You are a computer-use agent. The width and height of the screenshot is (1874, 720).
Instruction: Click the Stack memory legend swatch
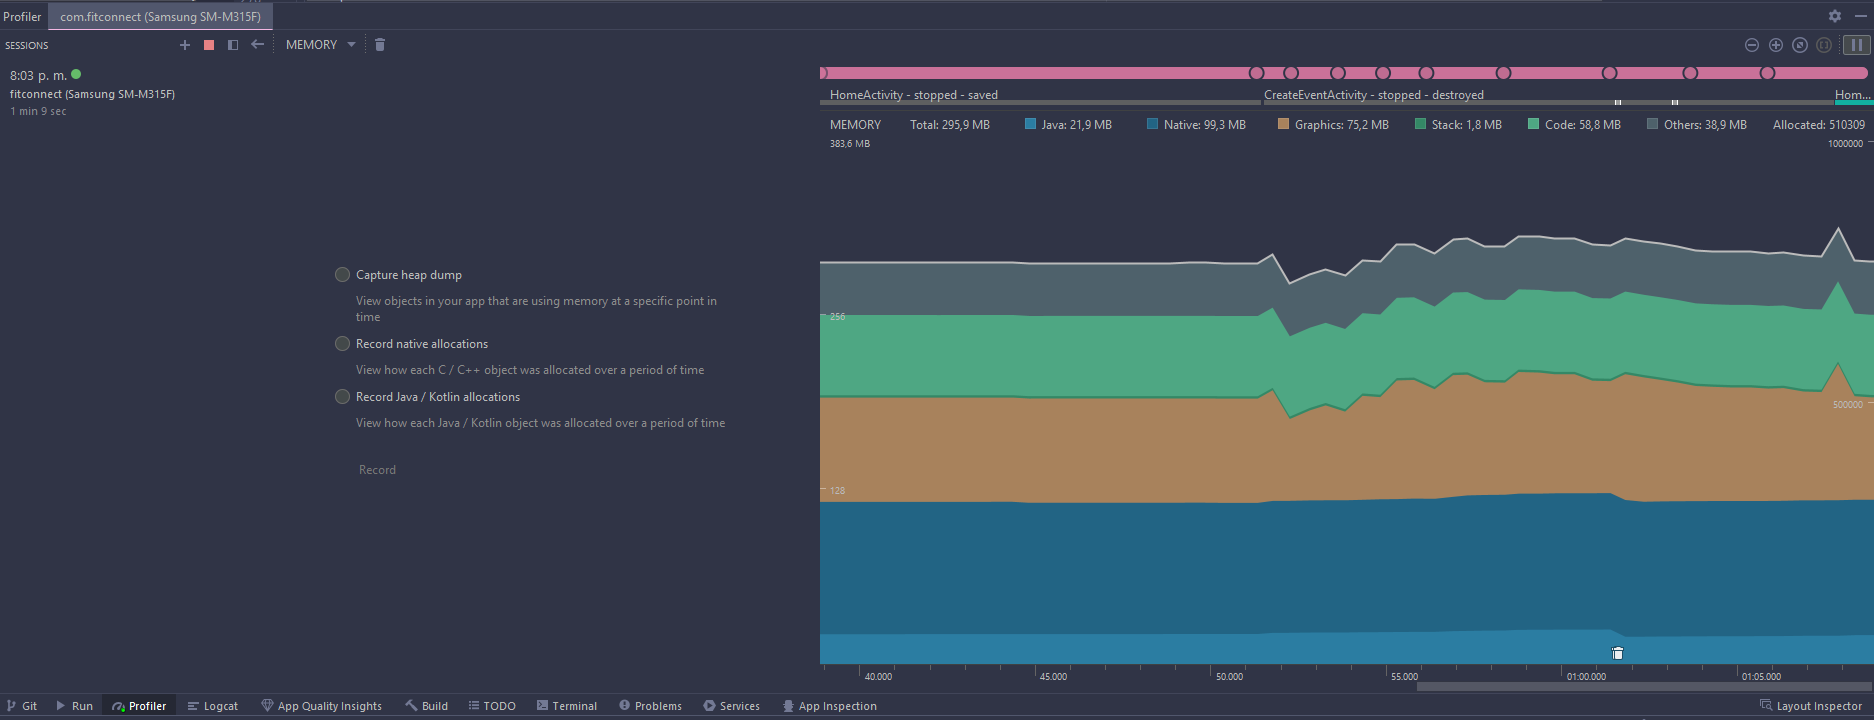(1420, 124)
